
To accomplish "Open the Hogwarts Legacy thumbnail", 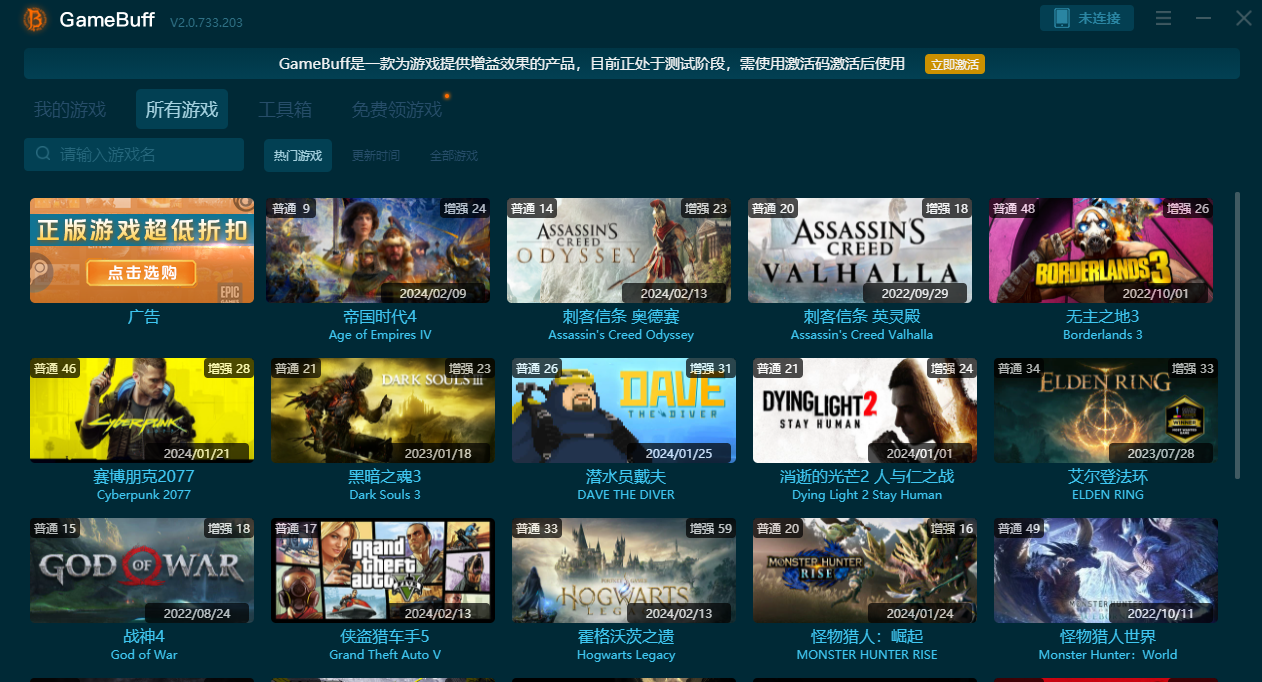I will (624, 570).
